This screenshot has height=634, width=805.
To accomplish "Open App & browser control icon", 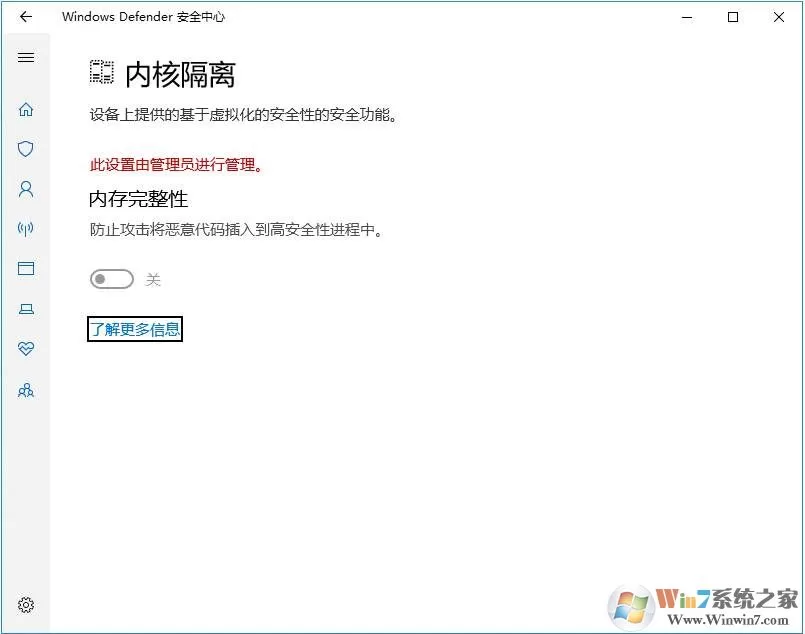I will tap(26, 268).
